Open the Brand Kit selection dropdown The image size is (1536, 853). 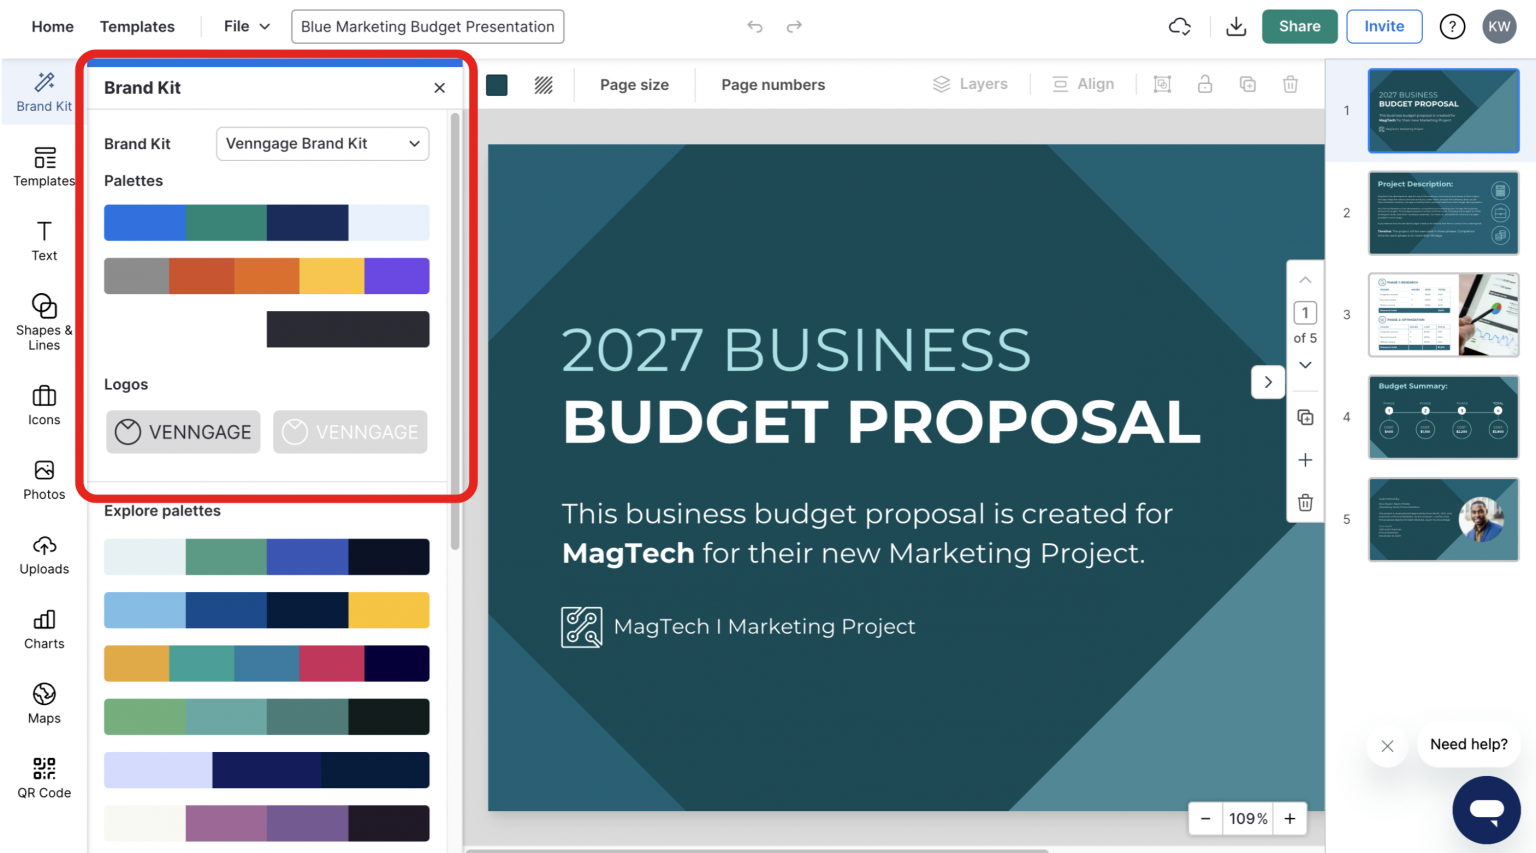[322, 143]
